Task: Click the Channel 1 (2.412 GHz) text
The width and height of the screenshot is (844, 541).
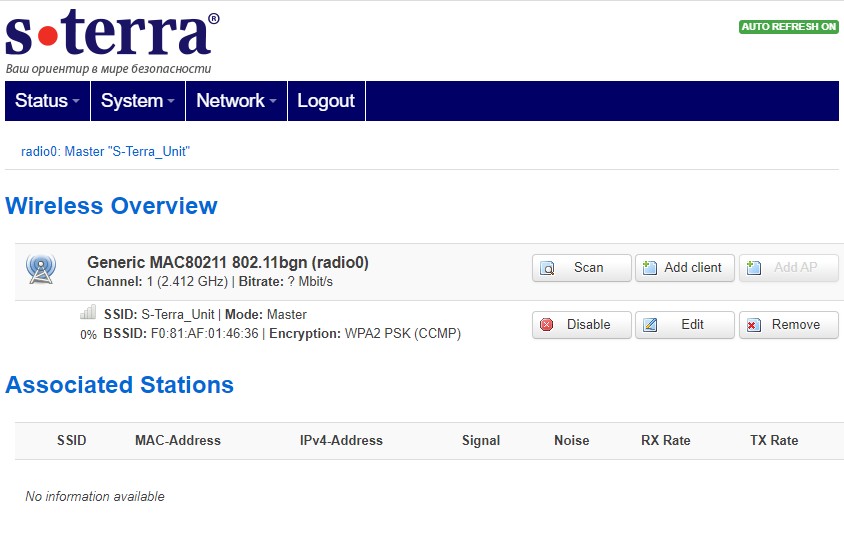Action: tap(157, 282)
